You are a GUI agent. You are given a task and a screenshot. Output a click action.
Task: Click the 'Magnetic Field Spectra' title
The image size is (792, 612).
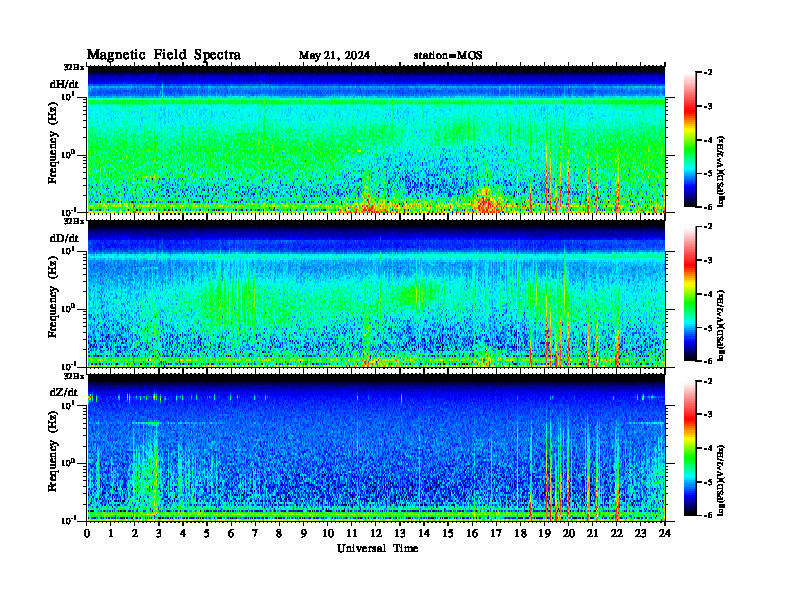[x=164, y=55]
